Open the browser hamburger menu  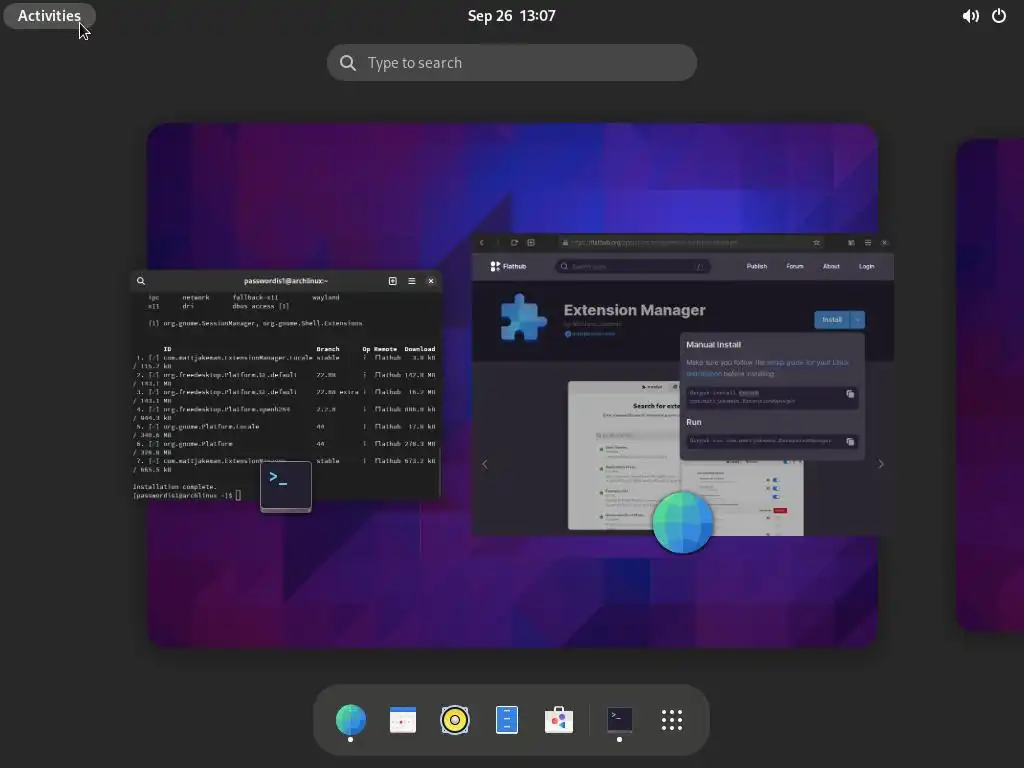[x=868, y=242]
